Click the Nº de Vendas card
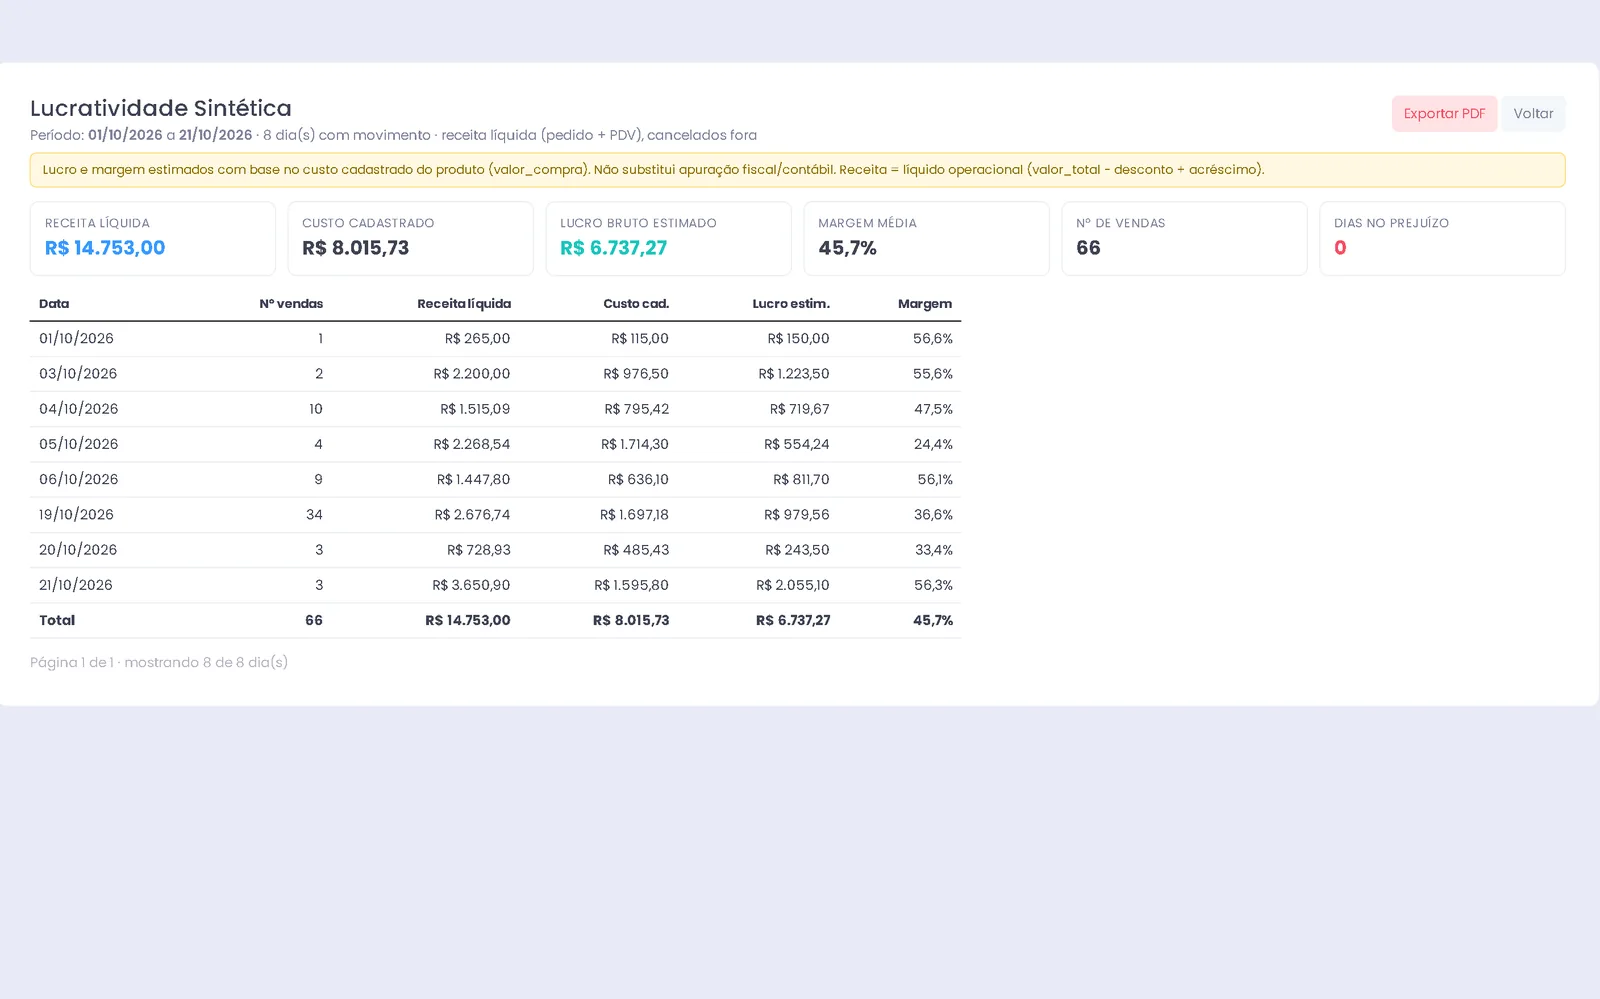The width and height of the screenshot is (1600, 999). (1184, 239)
